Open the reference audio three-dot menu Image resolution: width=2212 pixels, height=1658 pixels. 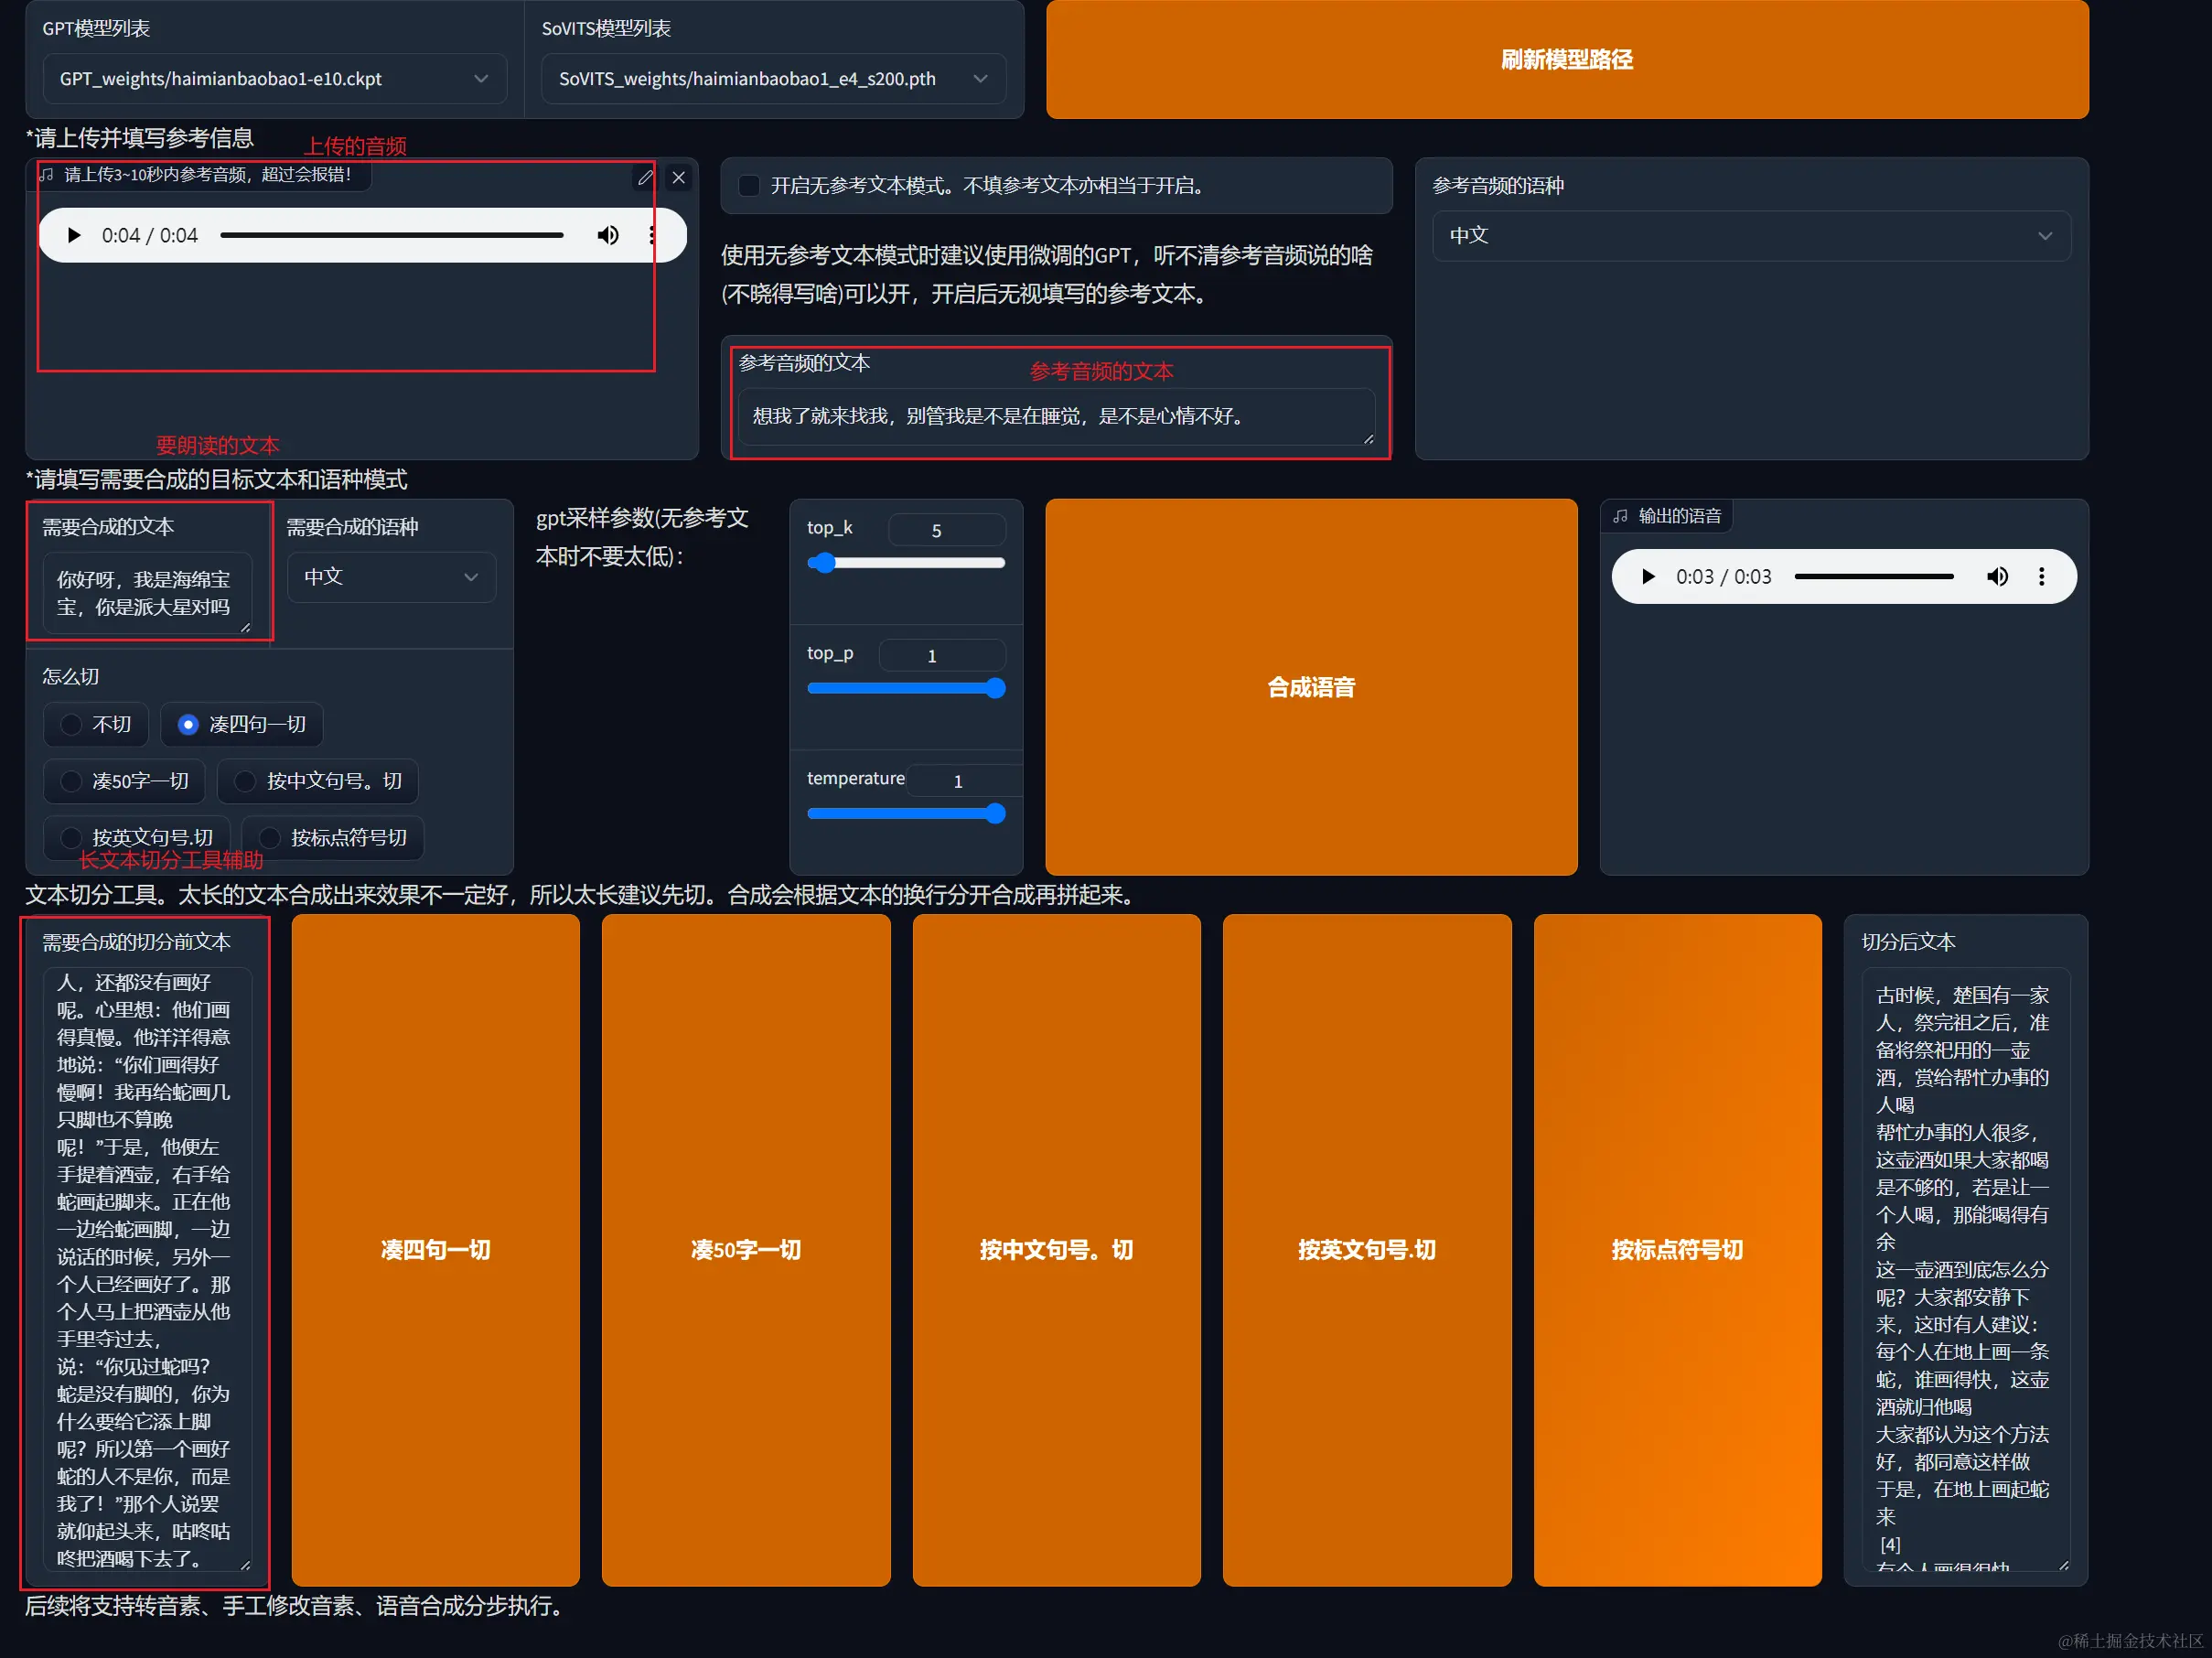pyautogui.click(x=652, y=235)
